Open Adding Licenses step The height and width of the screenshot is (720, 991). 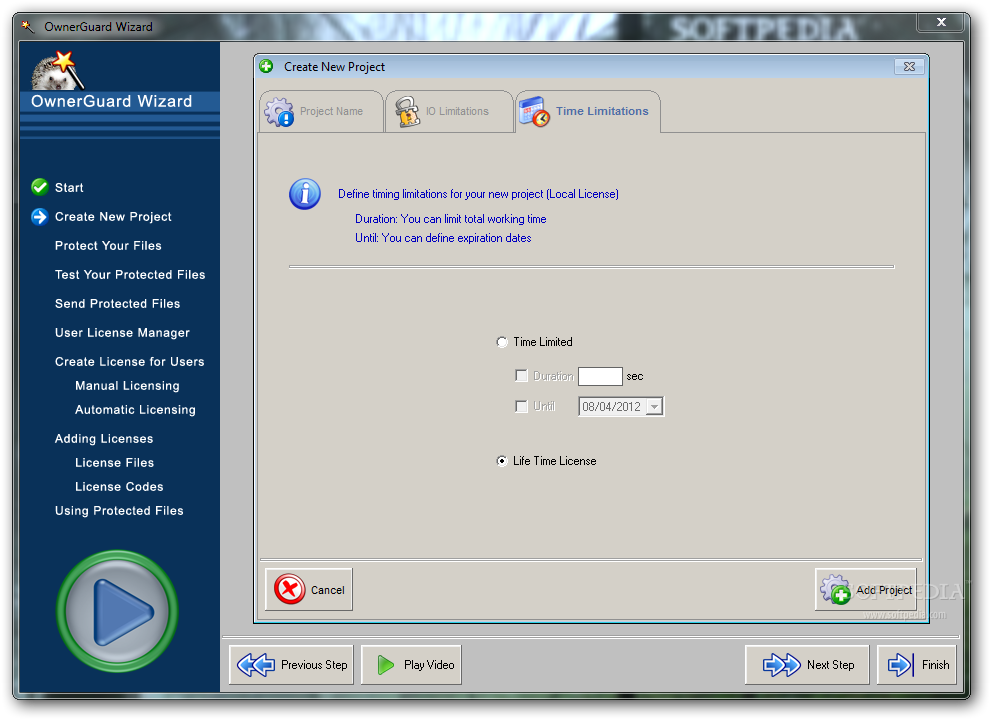pyautogui.click(x=104, y=439)
